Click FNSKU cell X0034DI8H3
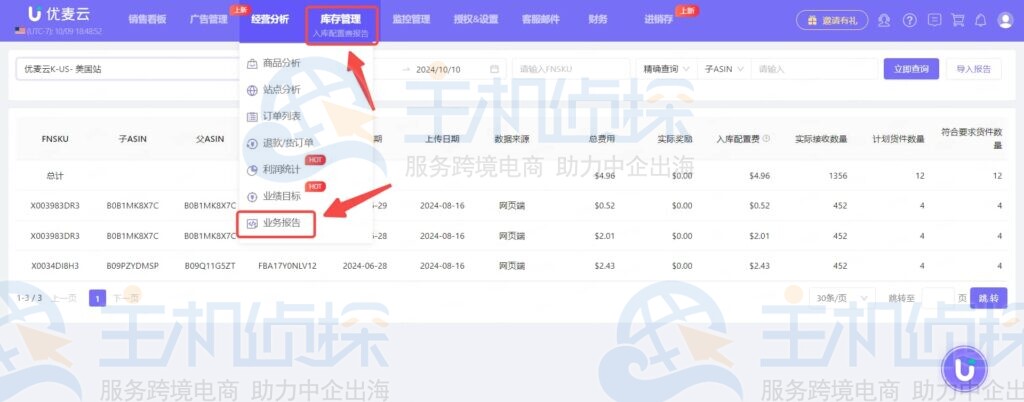 (x=55, y=266)
